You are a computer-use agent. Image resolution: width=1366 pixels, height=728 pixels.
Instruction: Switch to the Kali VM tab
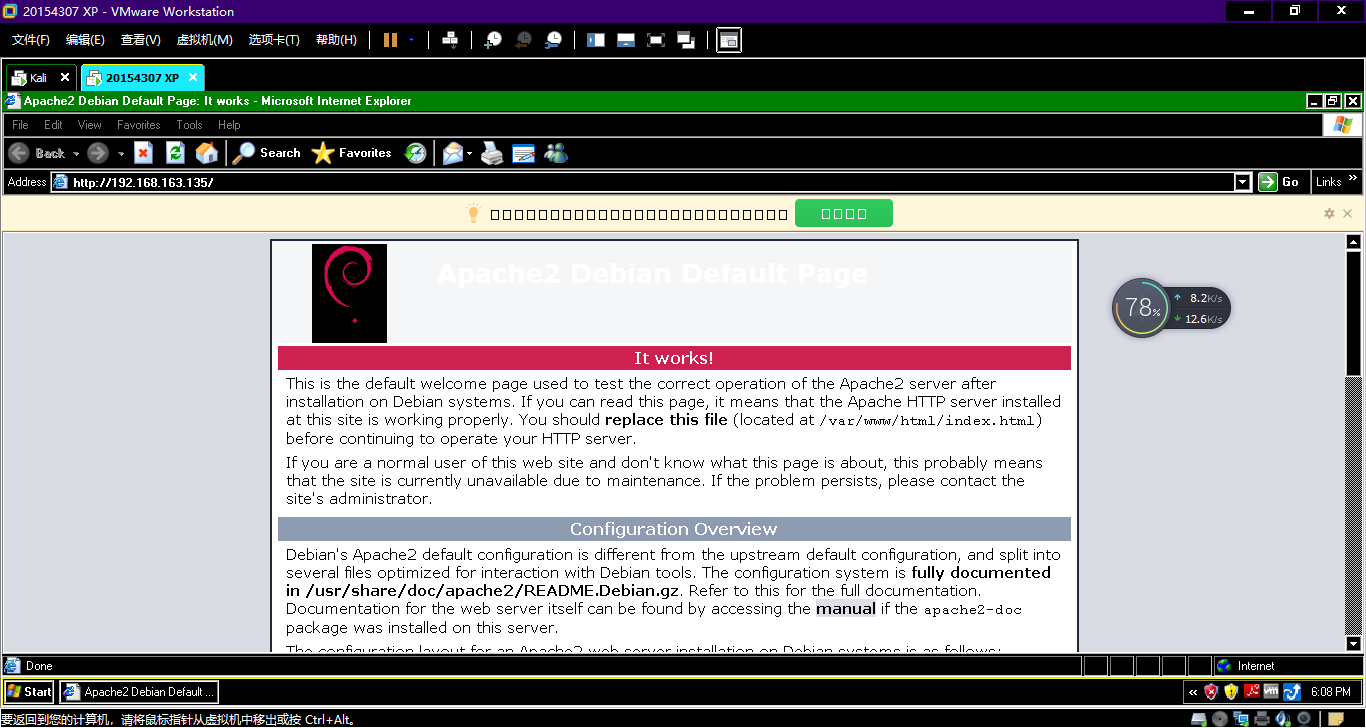(38, 78)
